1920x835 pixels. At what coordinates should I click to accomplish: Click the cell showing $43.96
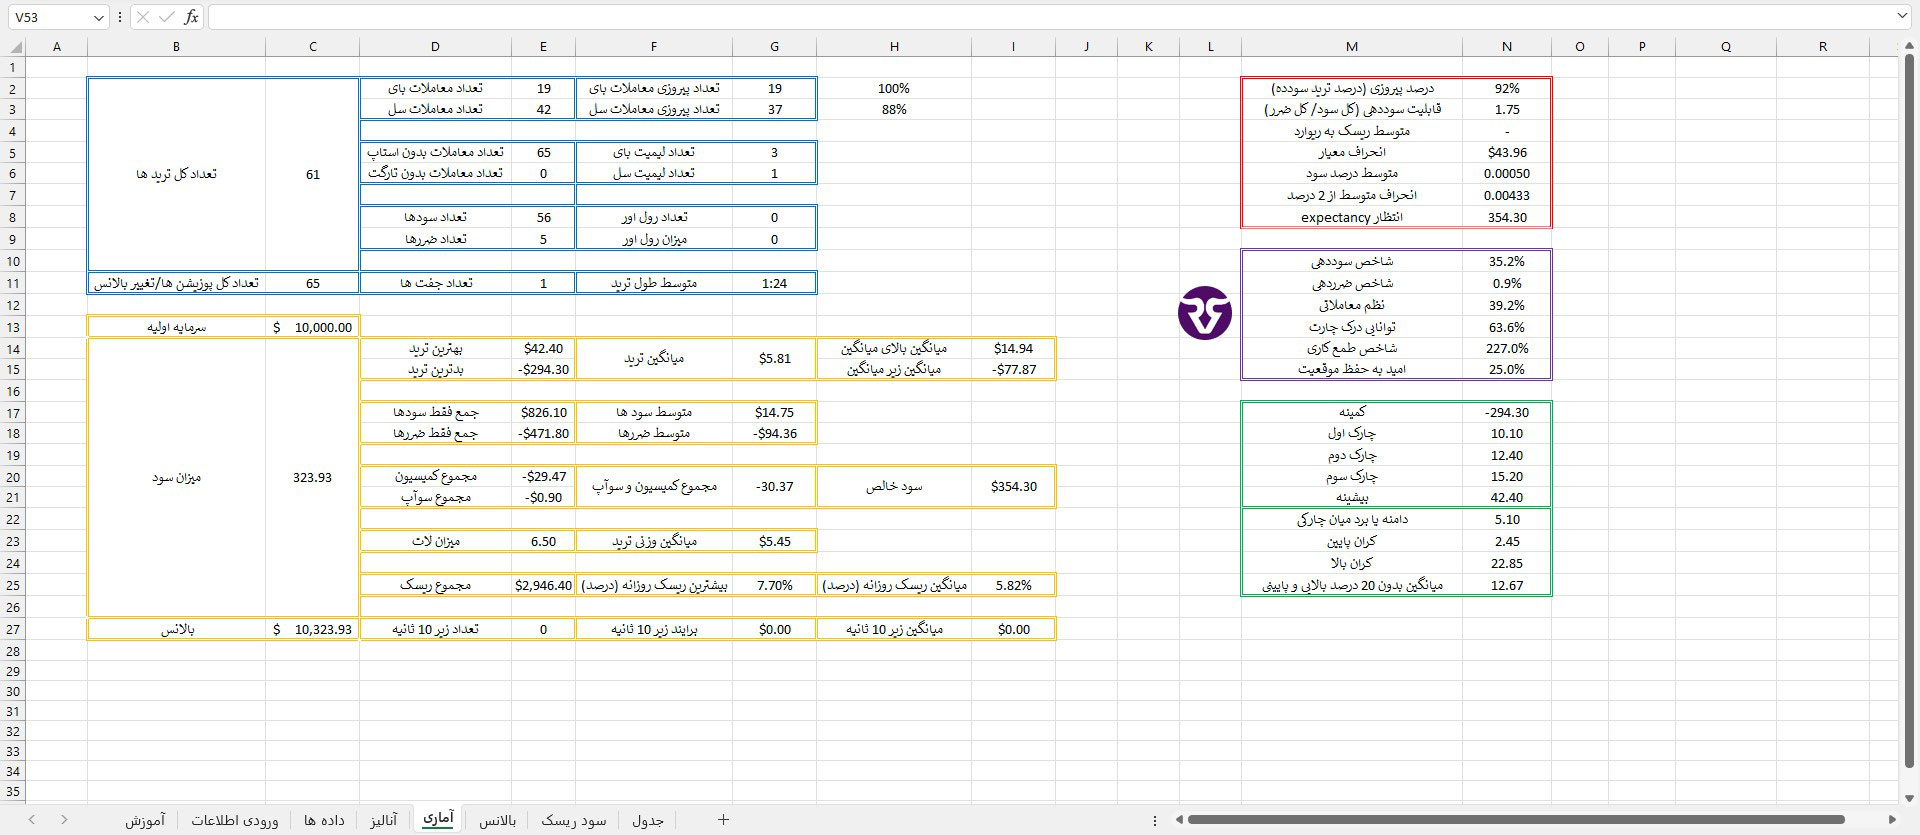[1507, 152]
